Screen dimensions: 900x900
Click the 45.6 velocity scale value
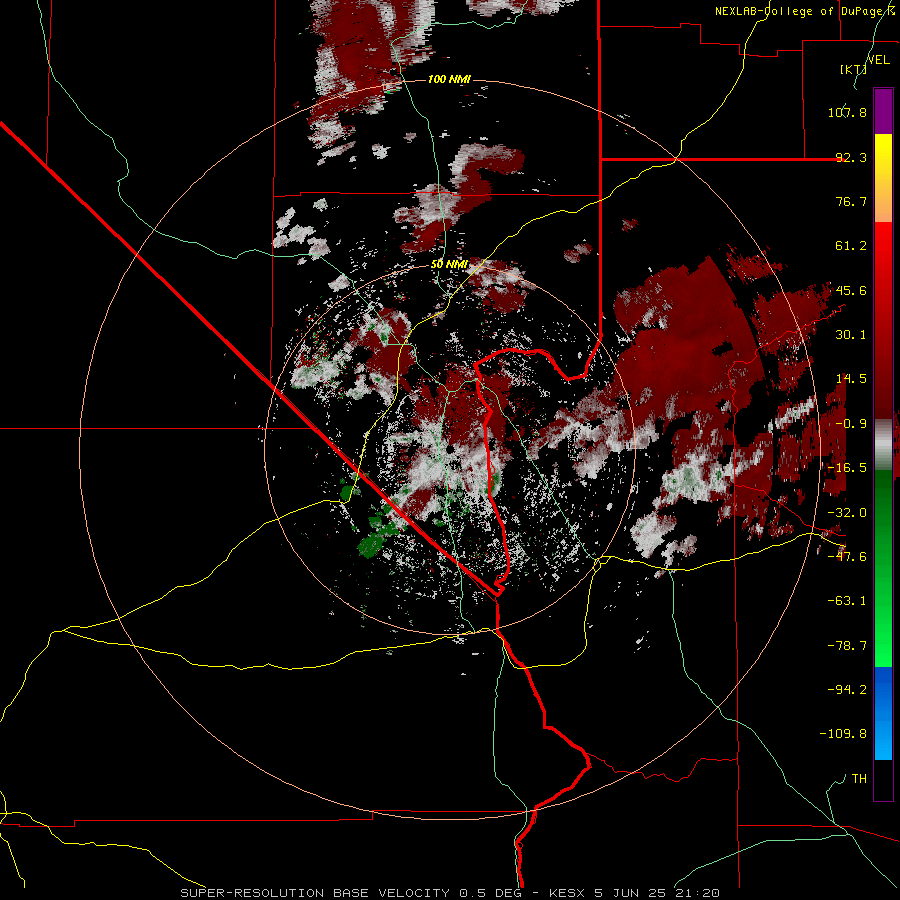point(851,290)
